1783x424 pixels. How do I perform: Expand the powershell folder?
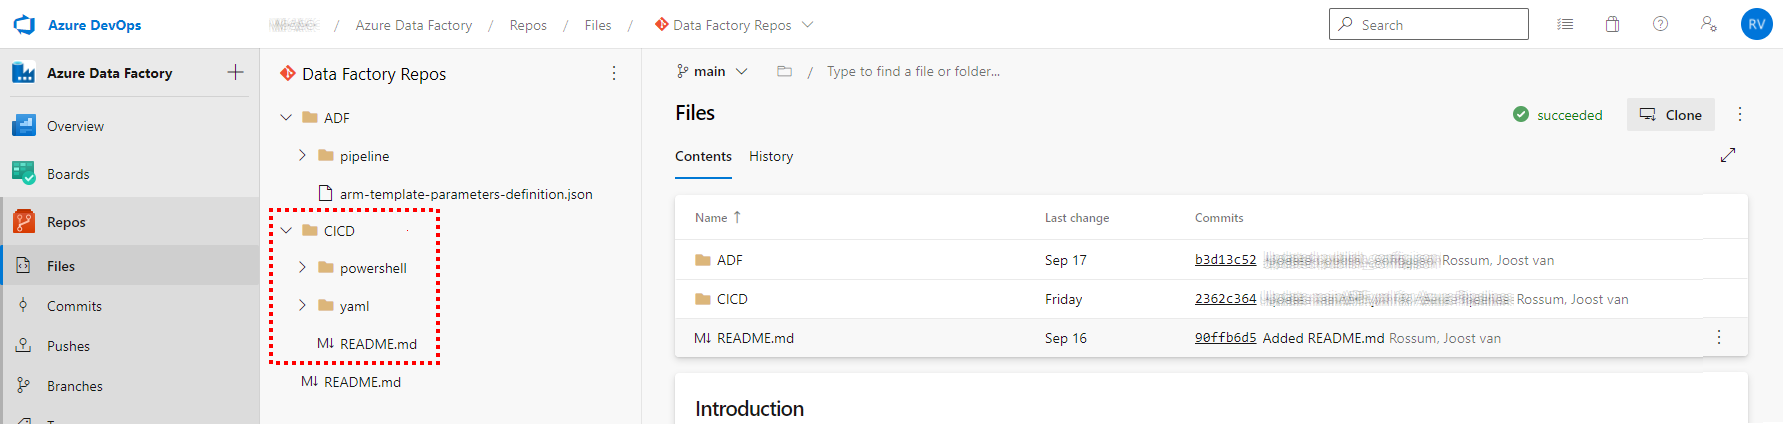tap(302, 268)
